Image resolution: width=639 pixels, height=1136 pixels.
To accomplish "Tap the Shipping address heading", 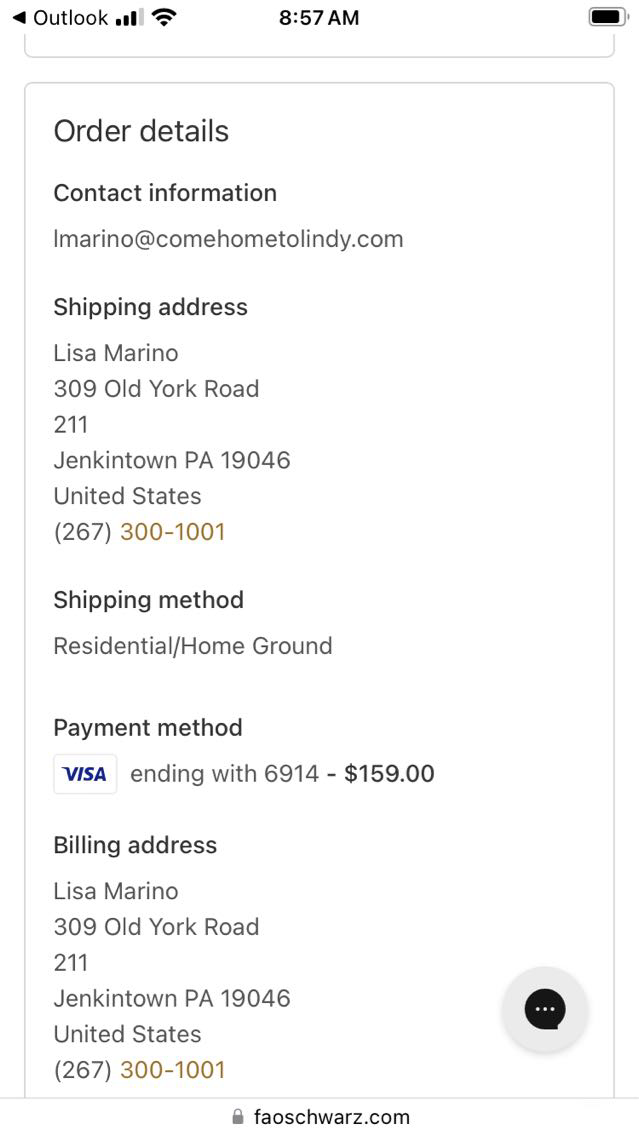I will (x=150, y=307).
